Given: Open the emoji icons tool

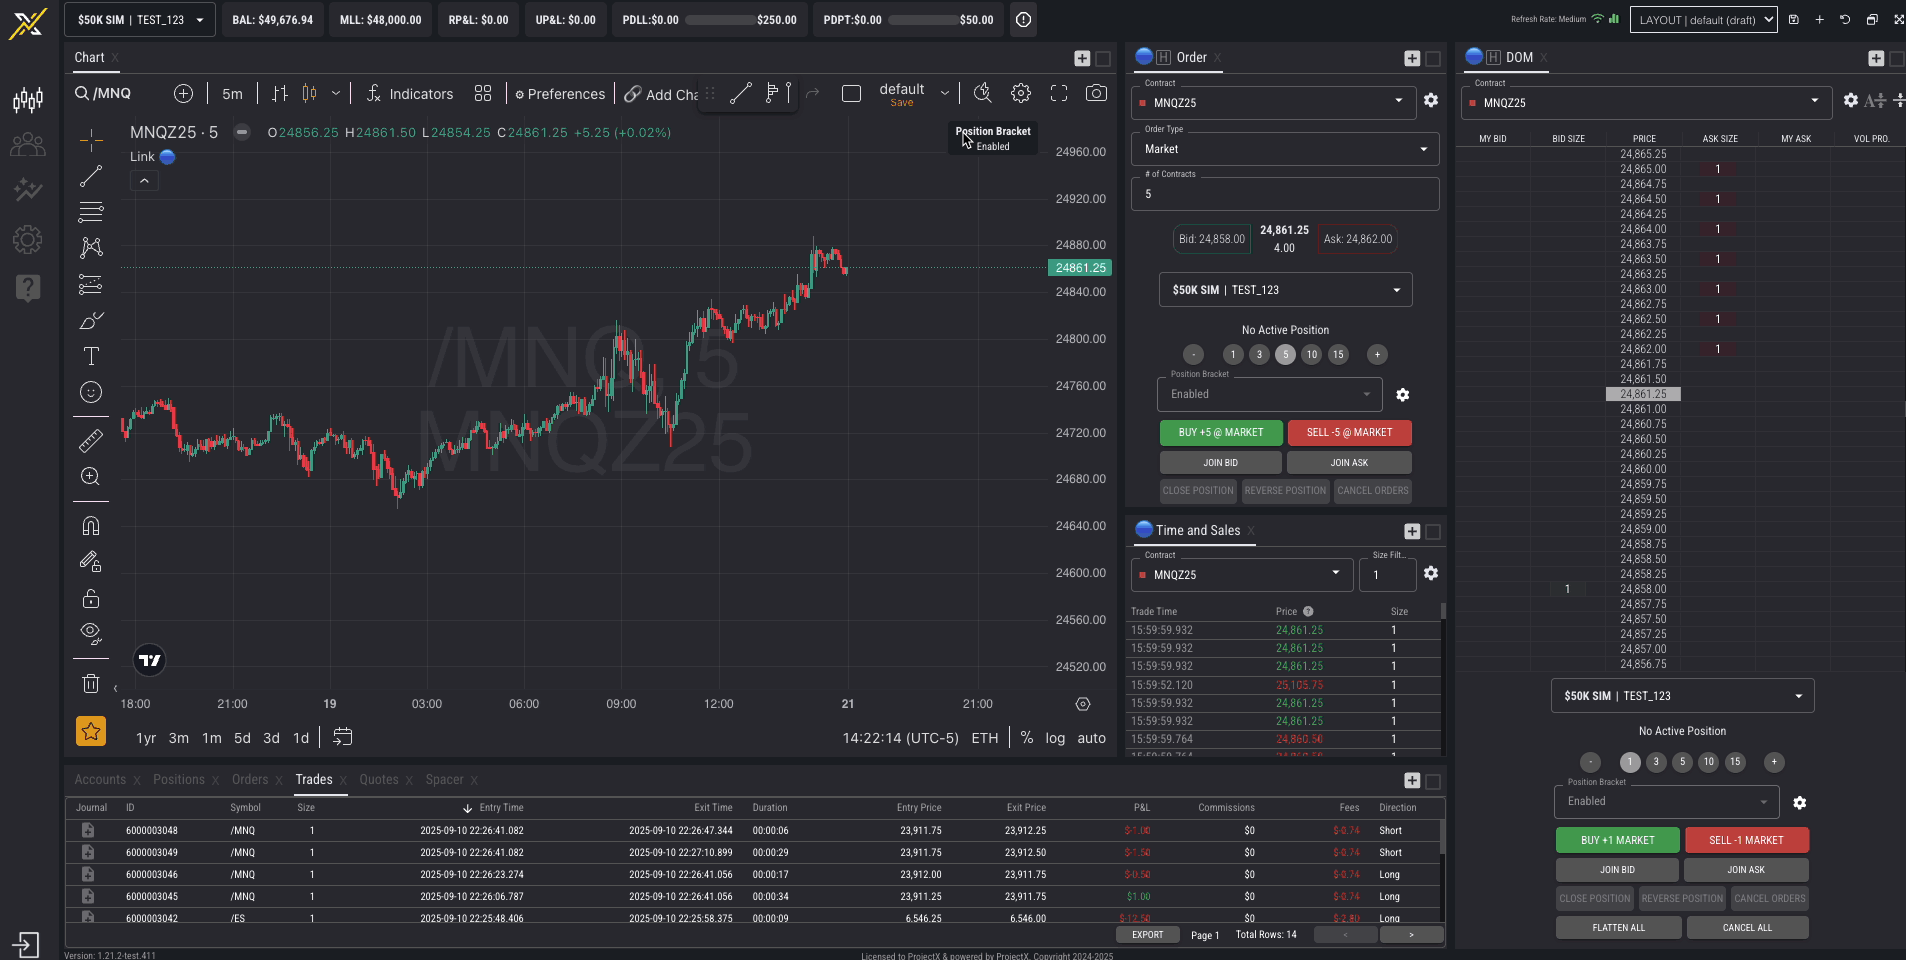Looking at the screenshot, I should click(91, 392).
